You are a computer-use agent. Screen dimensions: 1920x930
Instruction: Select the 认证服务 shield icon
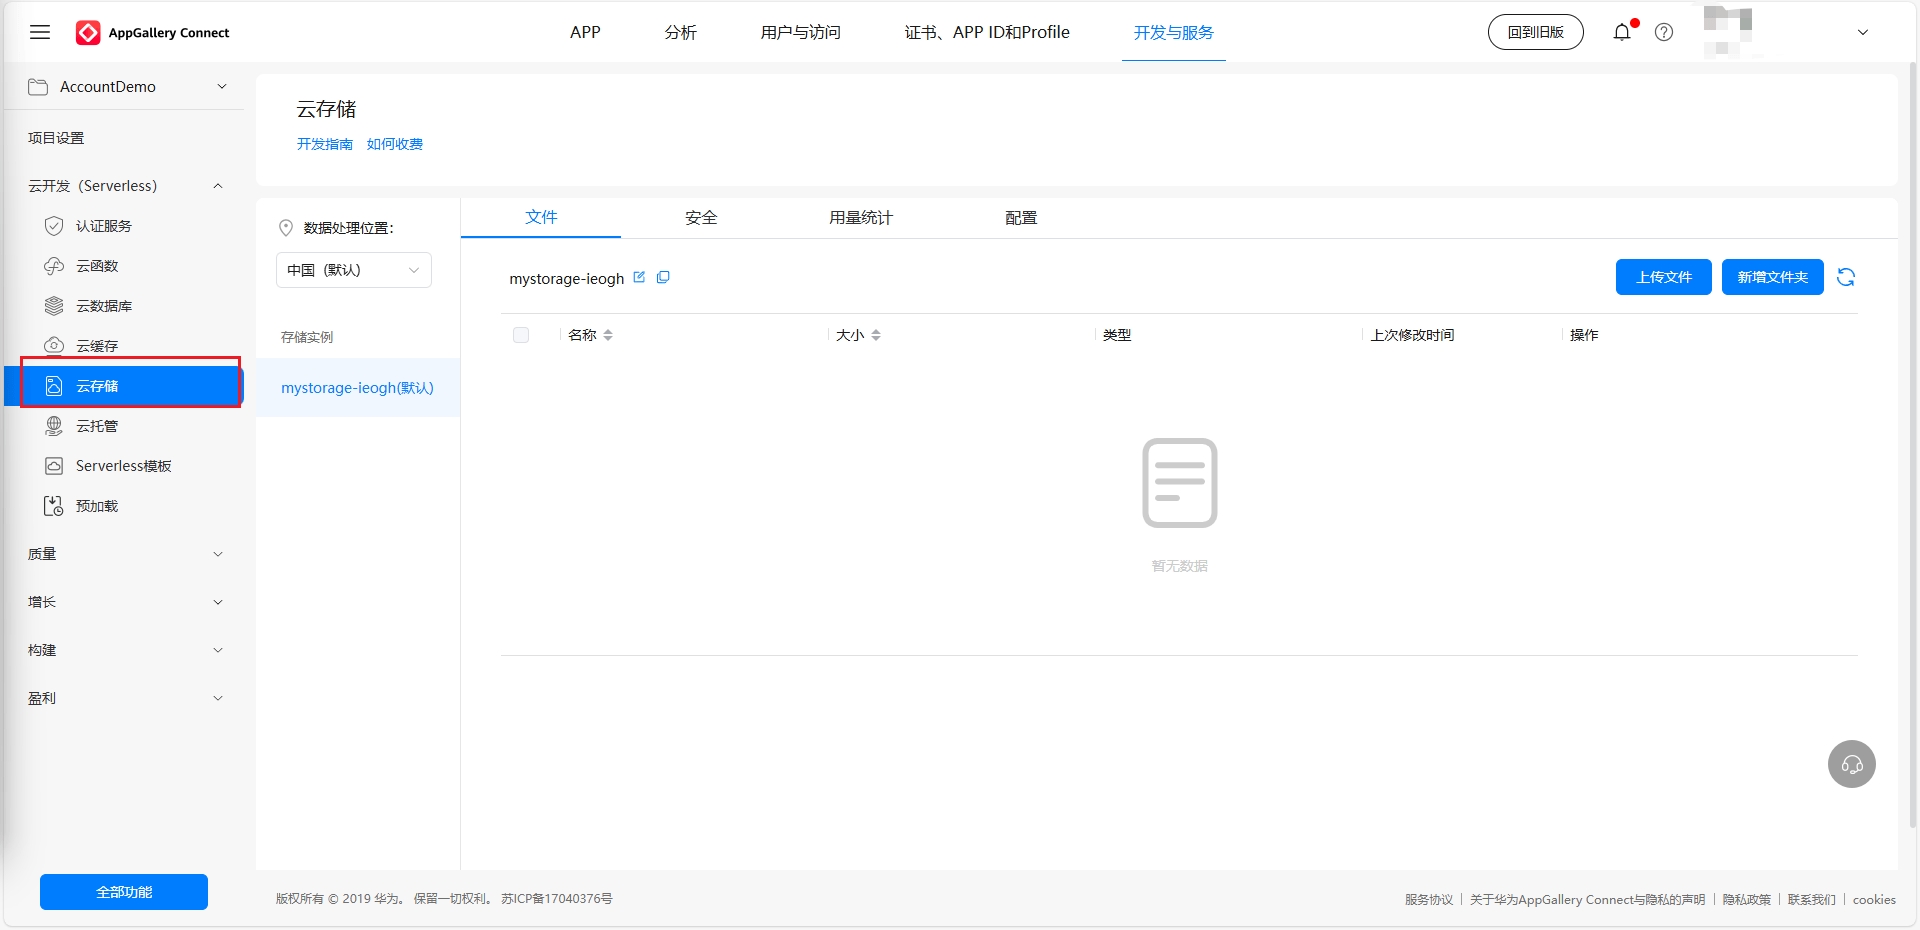[54, 226]
